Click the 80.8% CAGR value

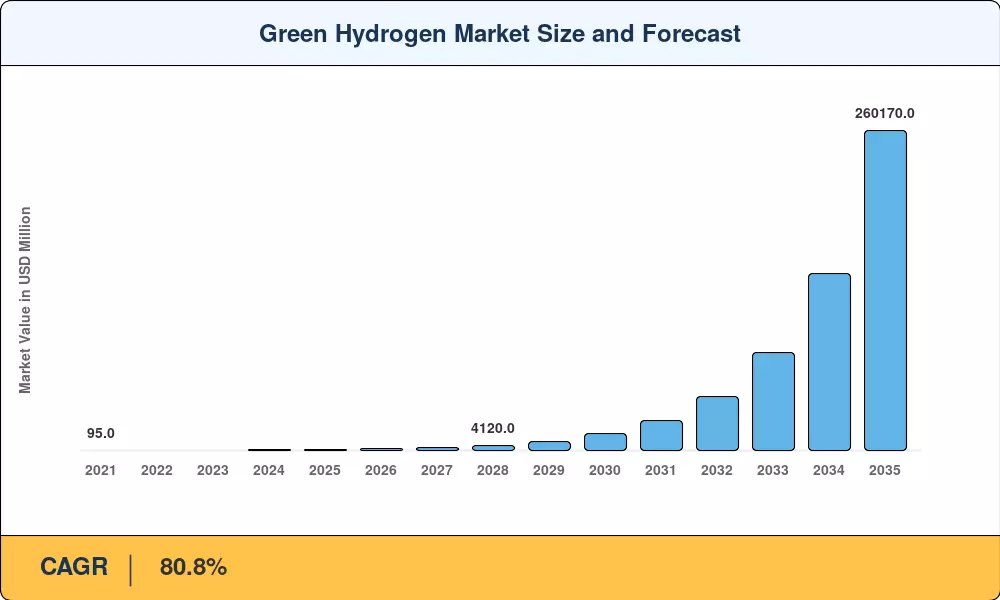(x=193, y=567)
